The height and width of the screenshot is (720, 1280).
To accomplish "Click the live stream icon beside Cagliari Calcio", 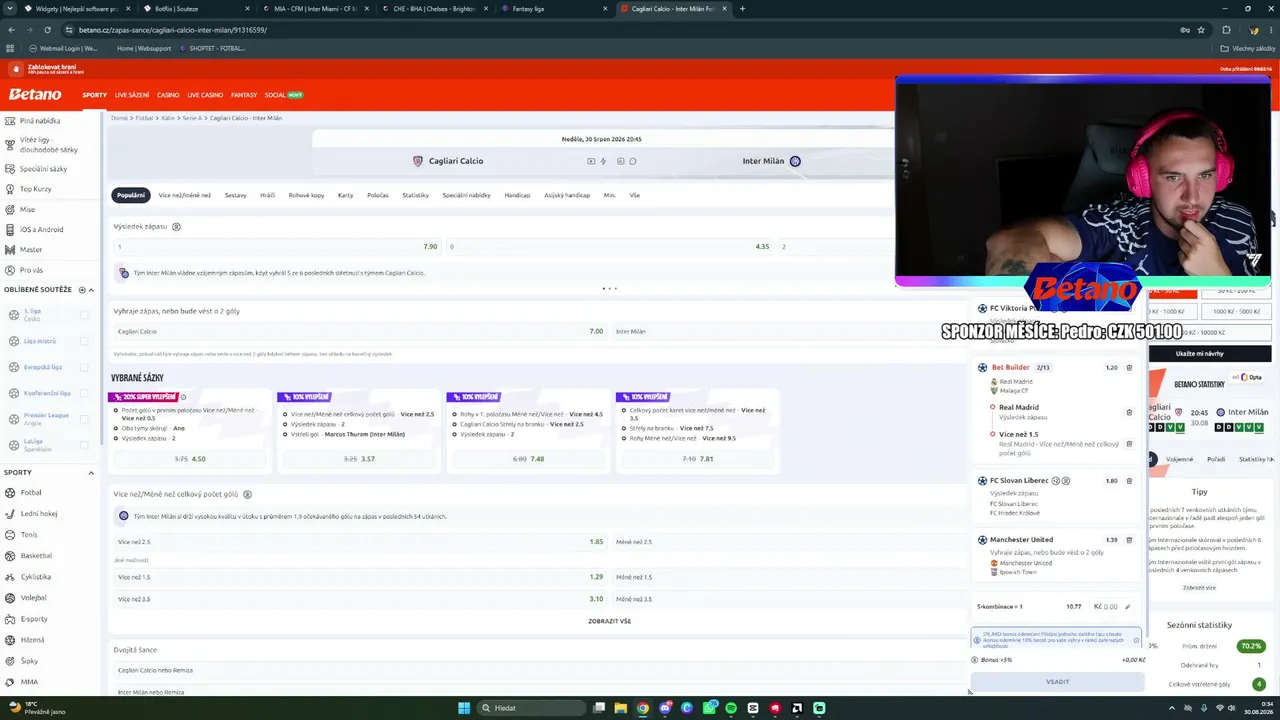I will [x=591, y=161].
